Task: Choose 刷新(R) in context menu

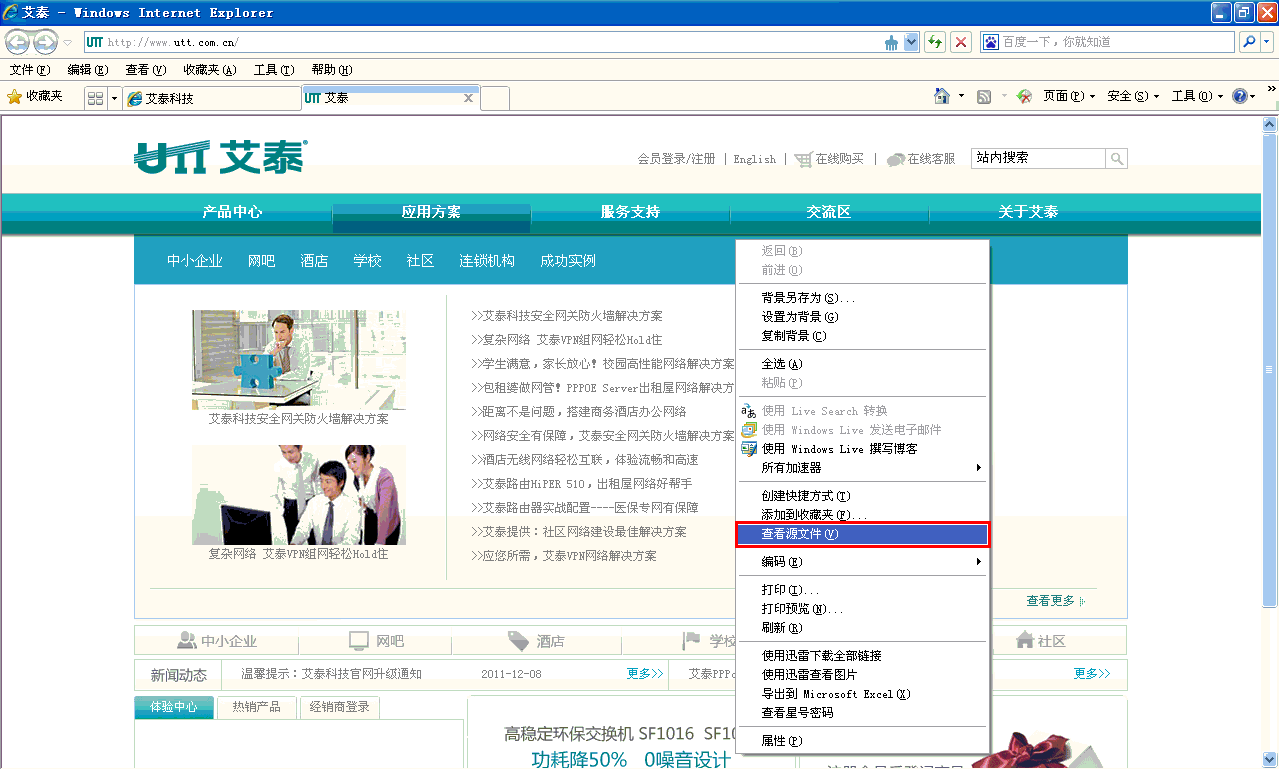Action: point(862,628)
